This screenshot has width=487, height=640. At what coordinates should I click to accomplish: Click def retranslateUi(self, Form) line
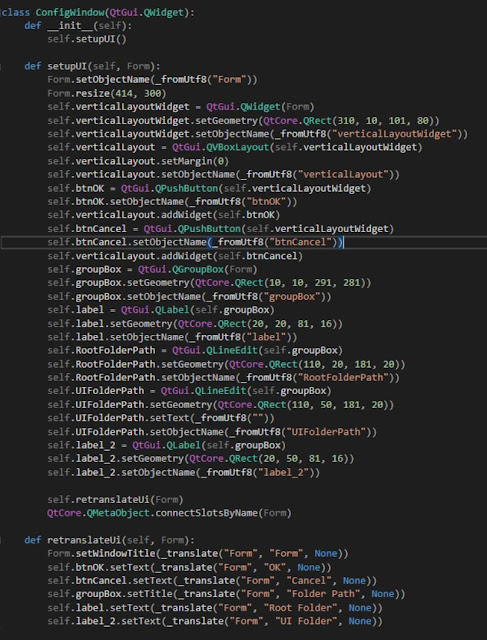[109, 540]
